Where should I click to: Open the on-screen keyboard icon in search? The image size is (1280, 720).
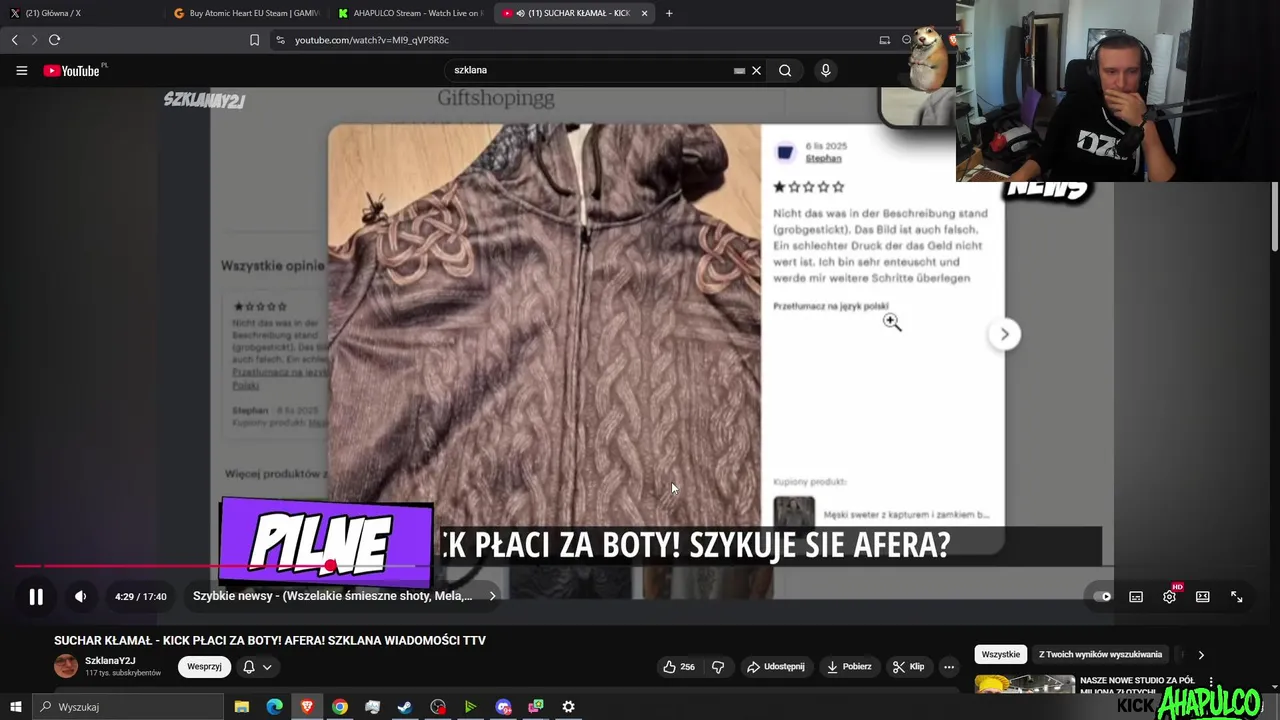click(x=739, y=71)
